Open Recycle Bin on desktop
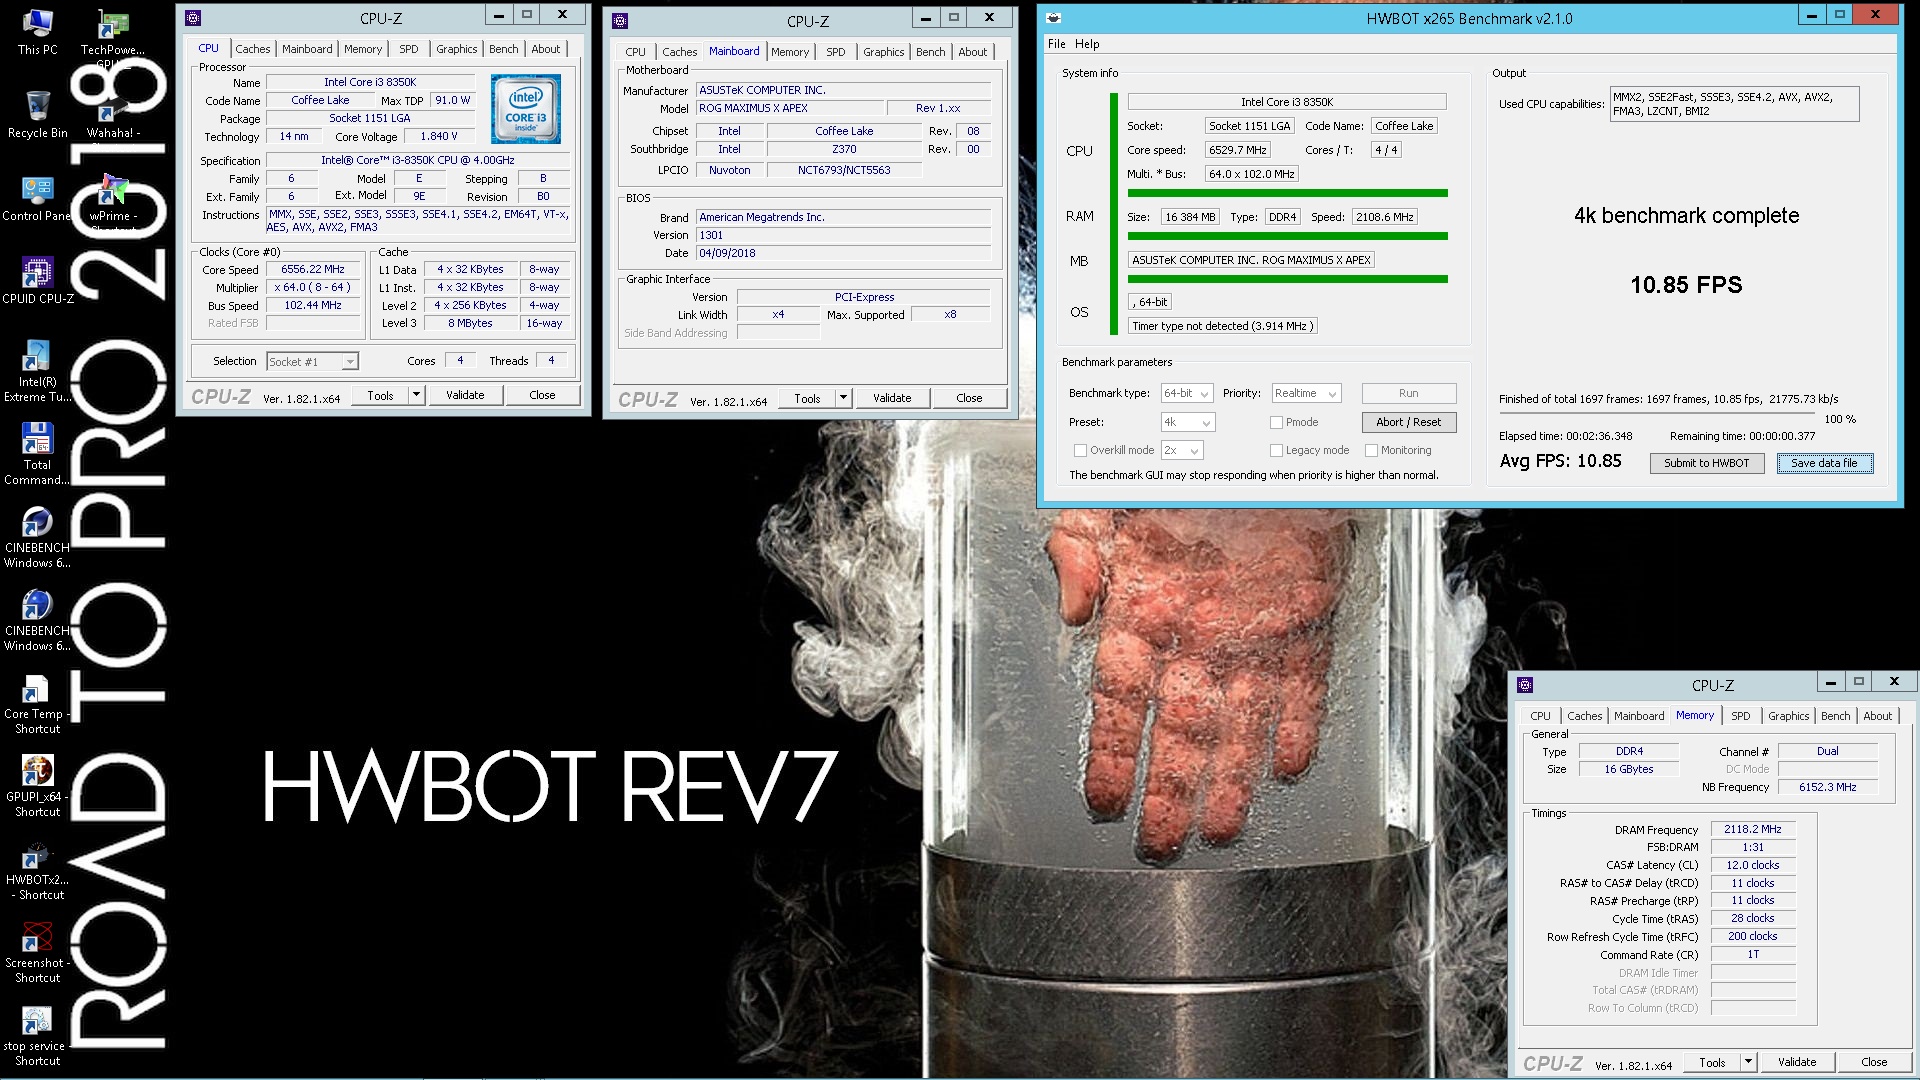This screenshot has width=1920, height=1080. 37,114
